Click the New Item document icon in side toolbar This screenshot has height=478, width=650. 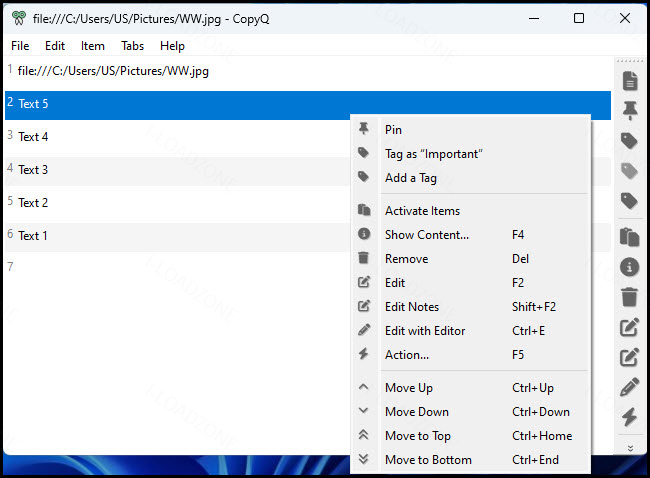click(x=629, y=80)
